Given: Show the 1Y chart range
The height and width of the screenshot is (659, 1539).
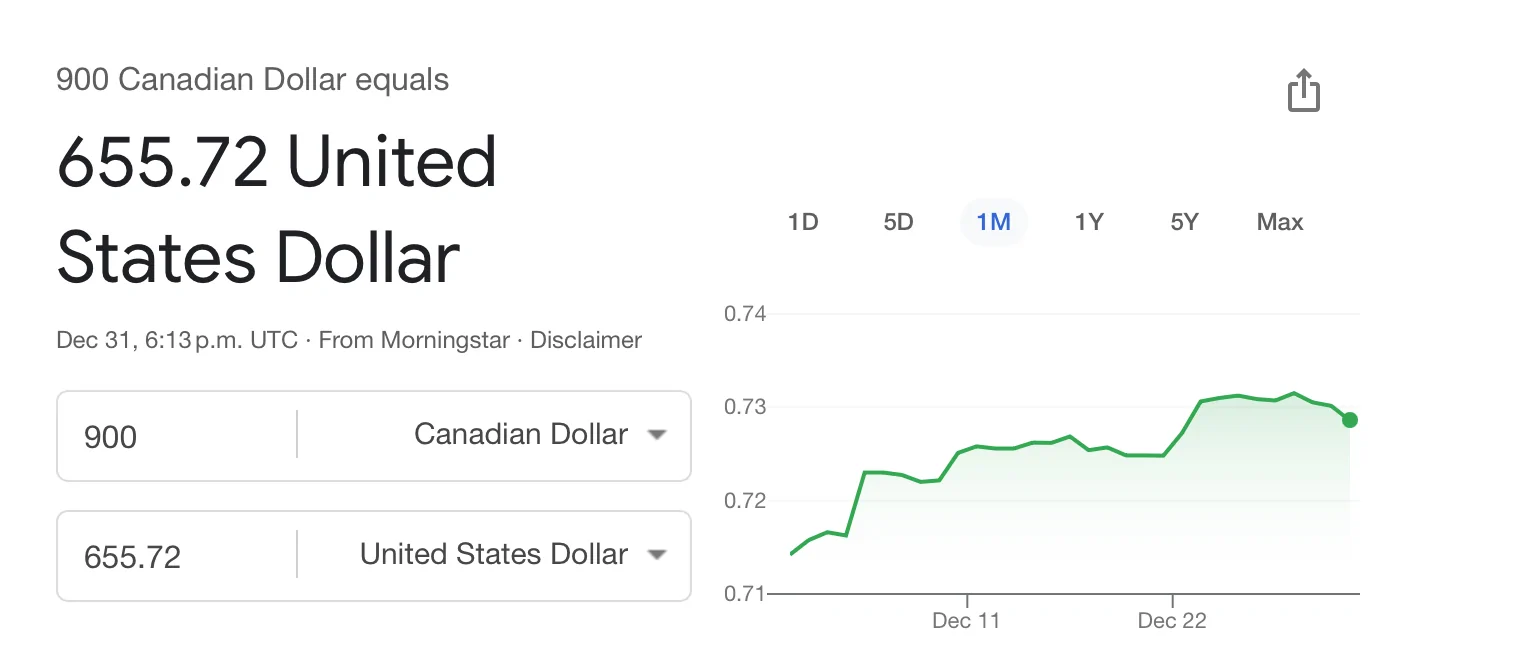Looking at the screenshot, I should [1088, 222].
